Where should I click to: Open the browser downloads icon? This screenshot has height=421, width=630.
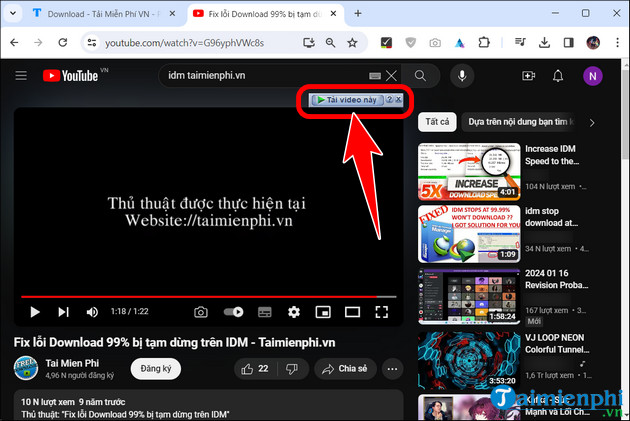coord(544,42)
